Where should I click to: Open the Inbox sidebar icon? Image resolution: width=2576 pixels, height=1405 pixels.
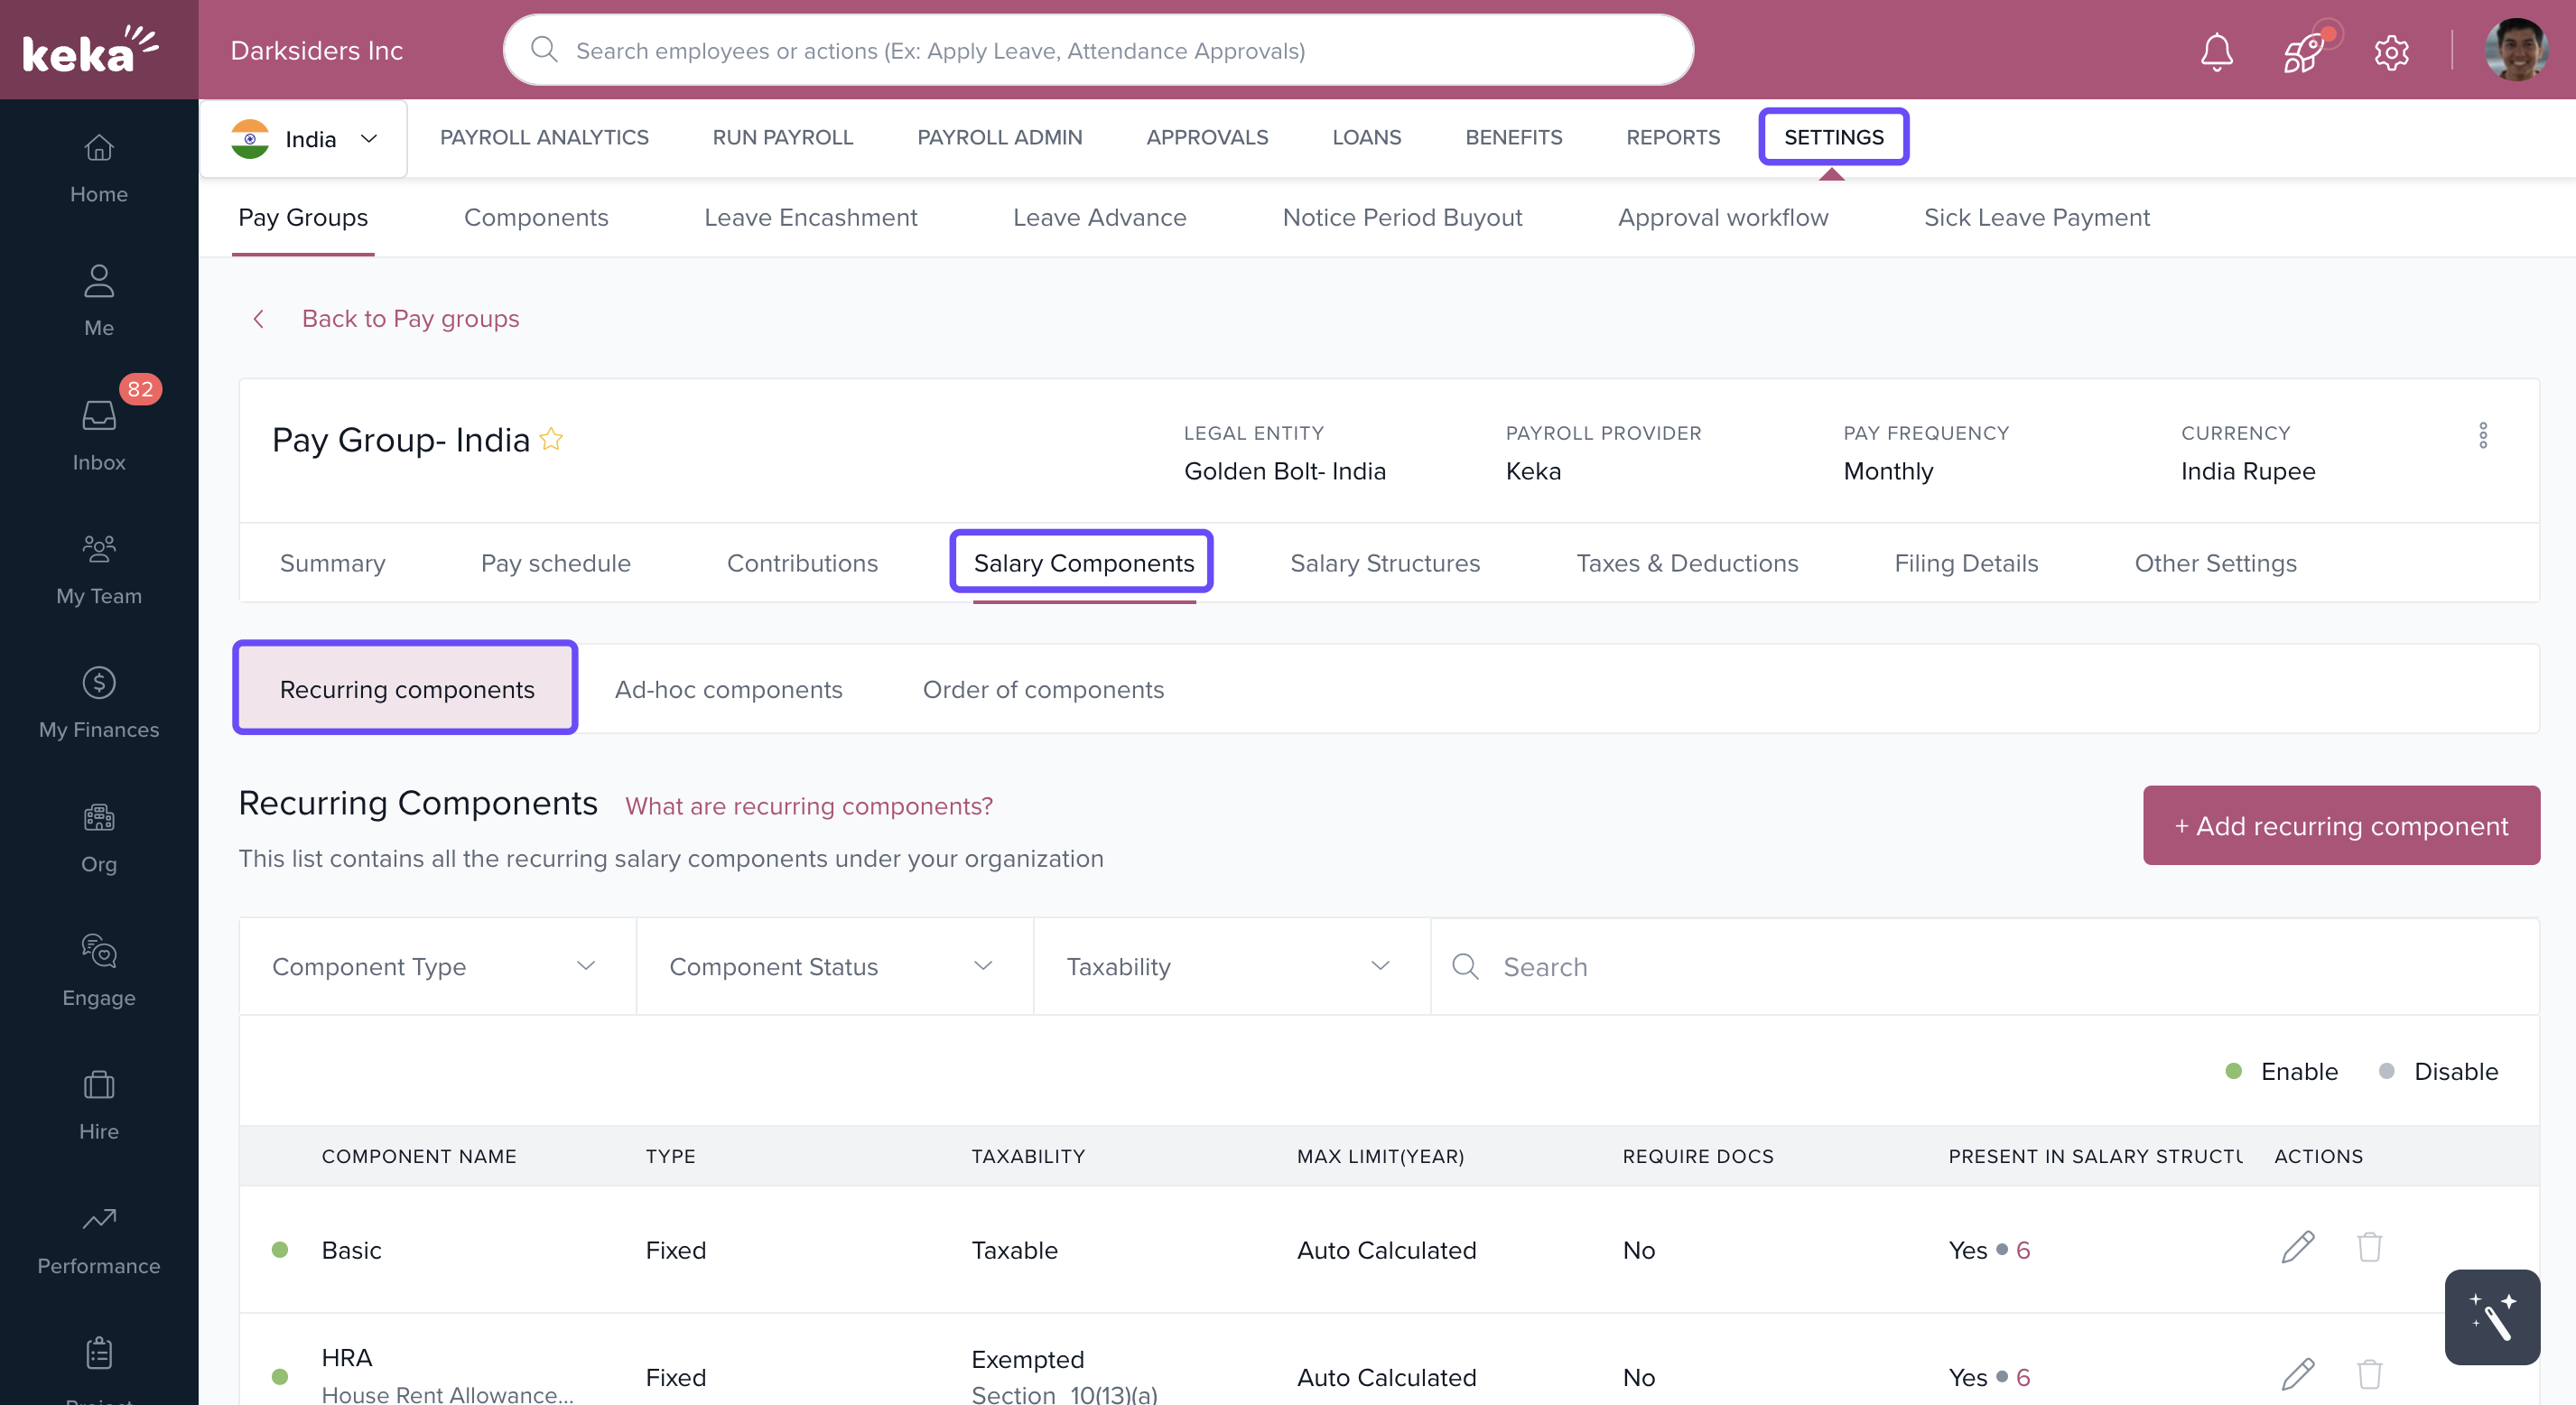99,432
